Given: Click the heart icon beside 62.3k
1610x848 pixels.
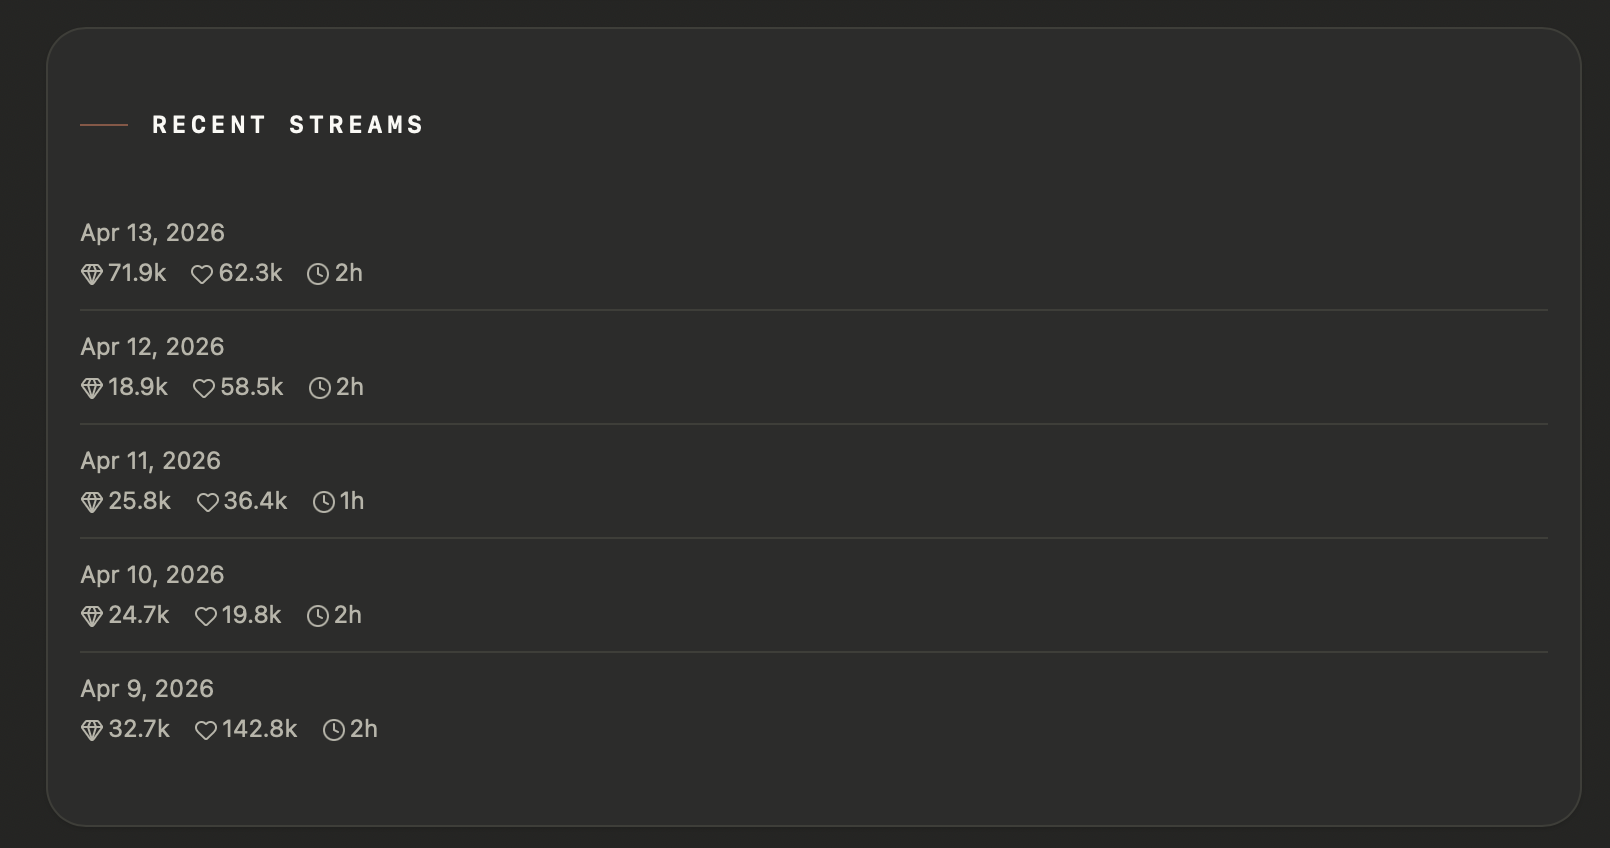Looking at the screenshot, I should pyautogui.click(x=202, y=274).
